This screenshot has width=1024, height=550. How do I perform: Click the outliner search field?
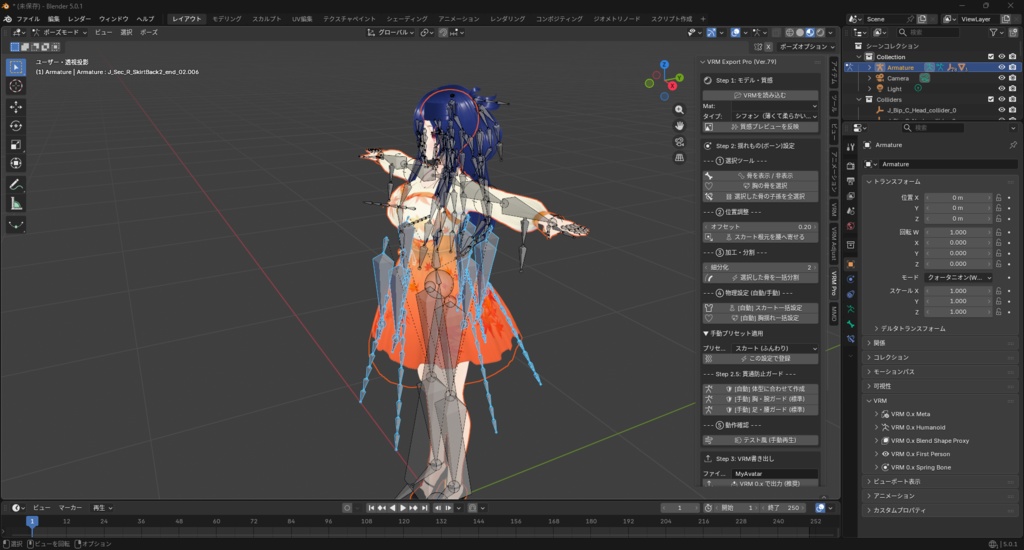927,32
